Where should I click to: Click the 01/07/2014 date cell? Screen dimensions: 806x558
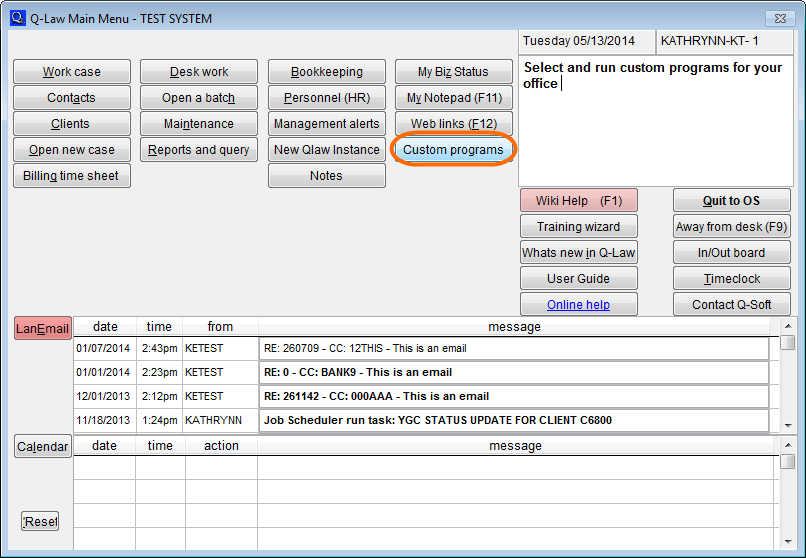pyautogui.click(x=105, y=348)
